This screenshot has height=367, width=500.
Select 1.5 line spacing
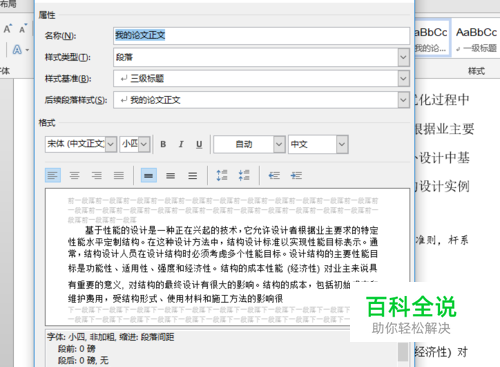(x=171, y=175)
